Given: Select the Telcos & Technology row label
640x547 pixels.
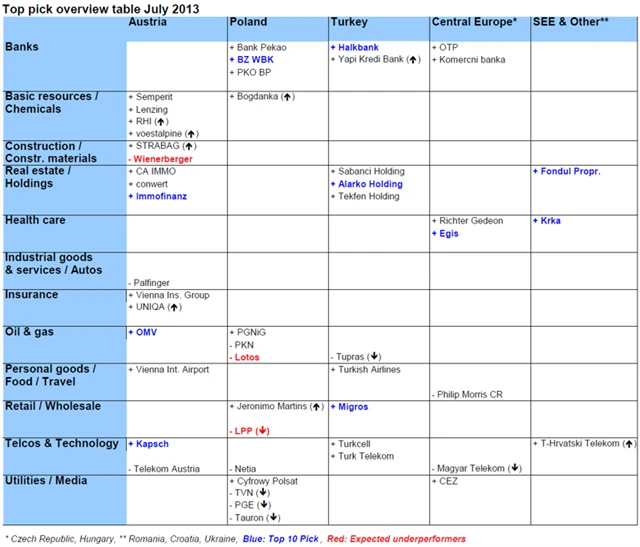Looking at the screenshot, I should 62,443.
